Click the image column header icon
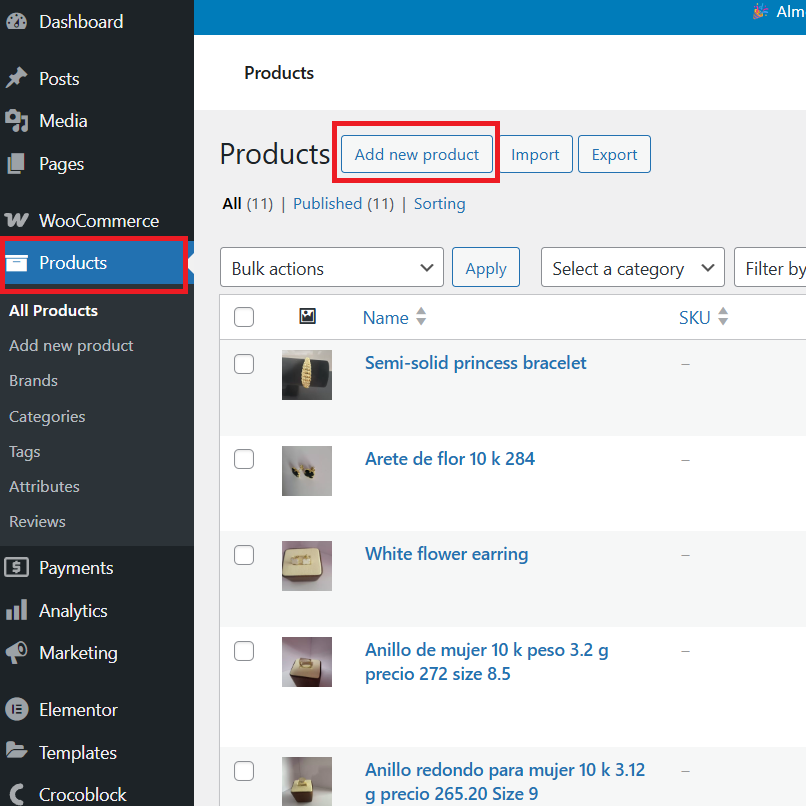The width and height of the screenshot is (806, 806). [x=307, y=316]
